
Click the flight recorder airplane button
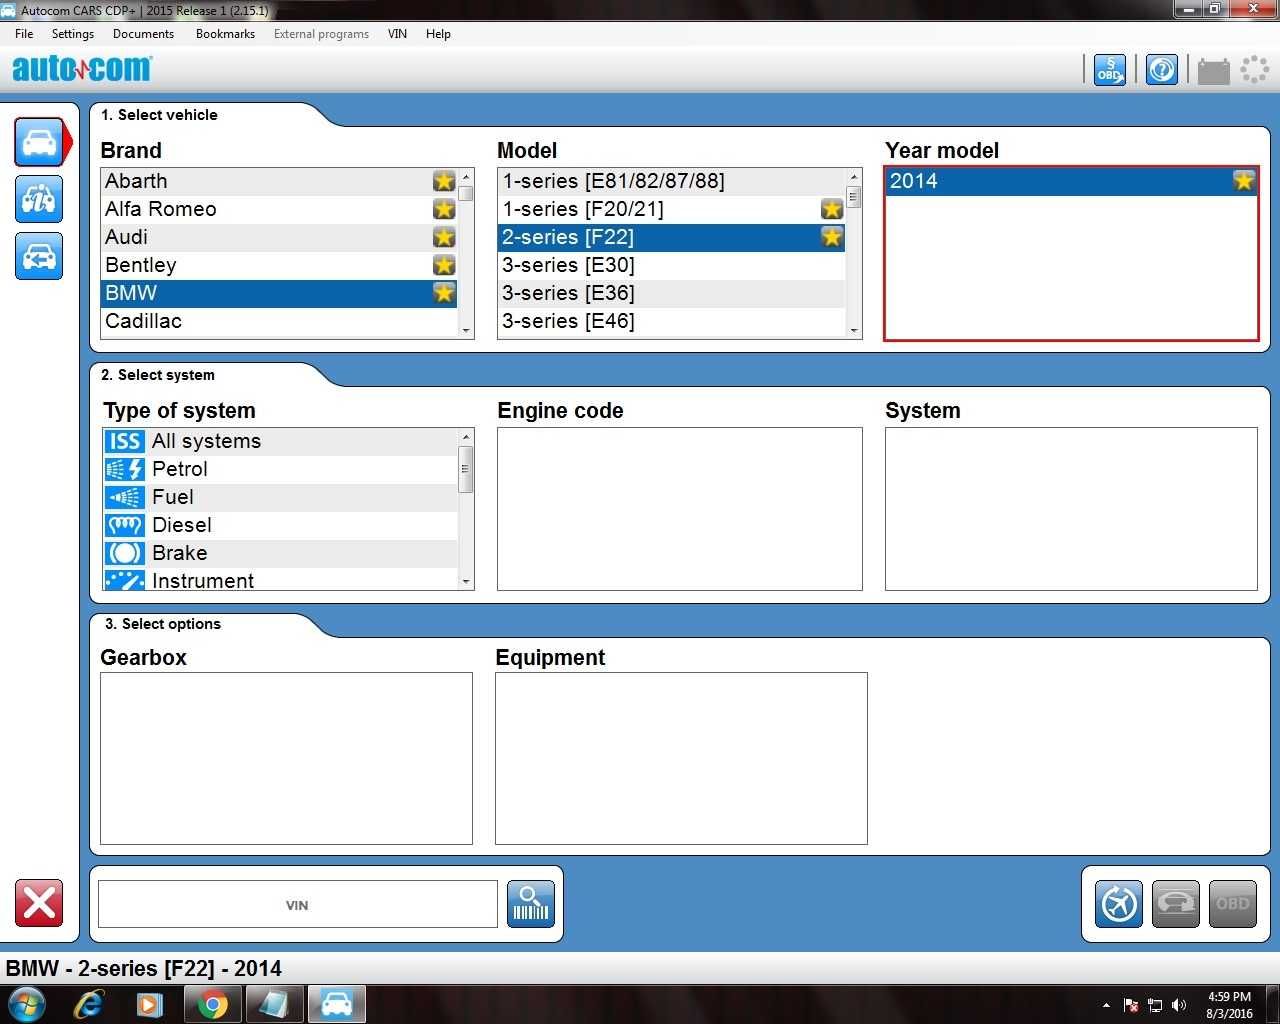[1119, 904]
